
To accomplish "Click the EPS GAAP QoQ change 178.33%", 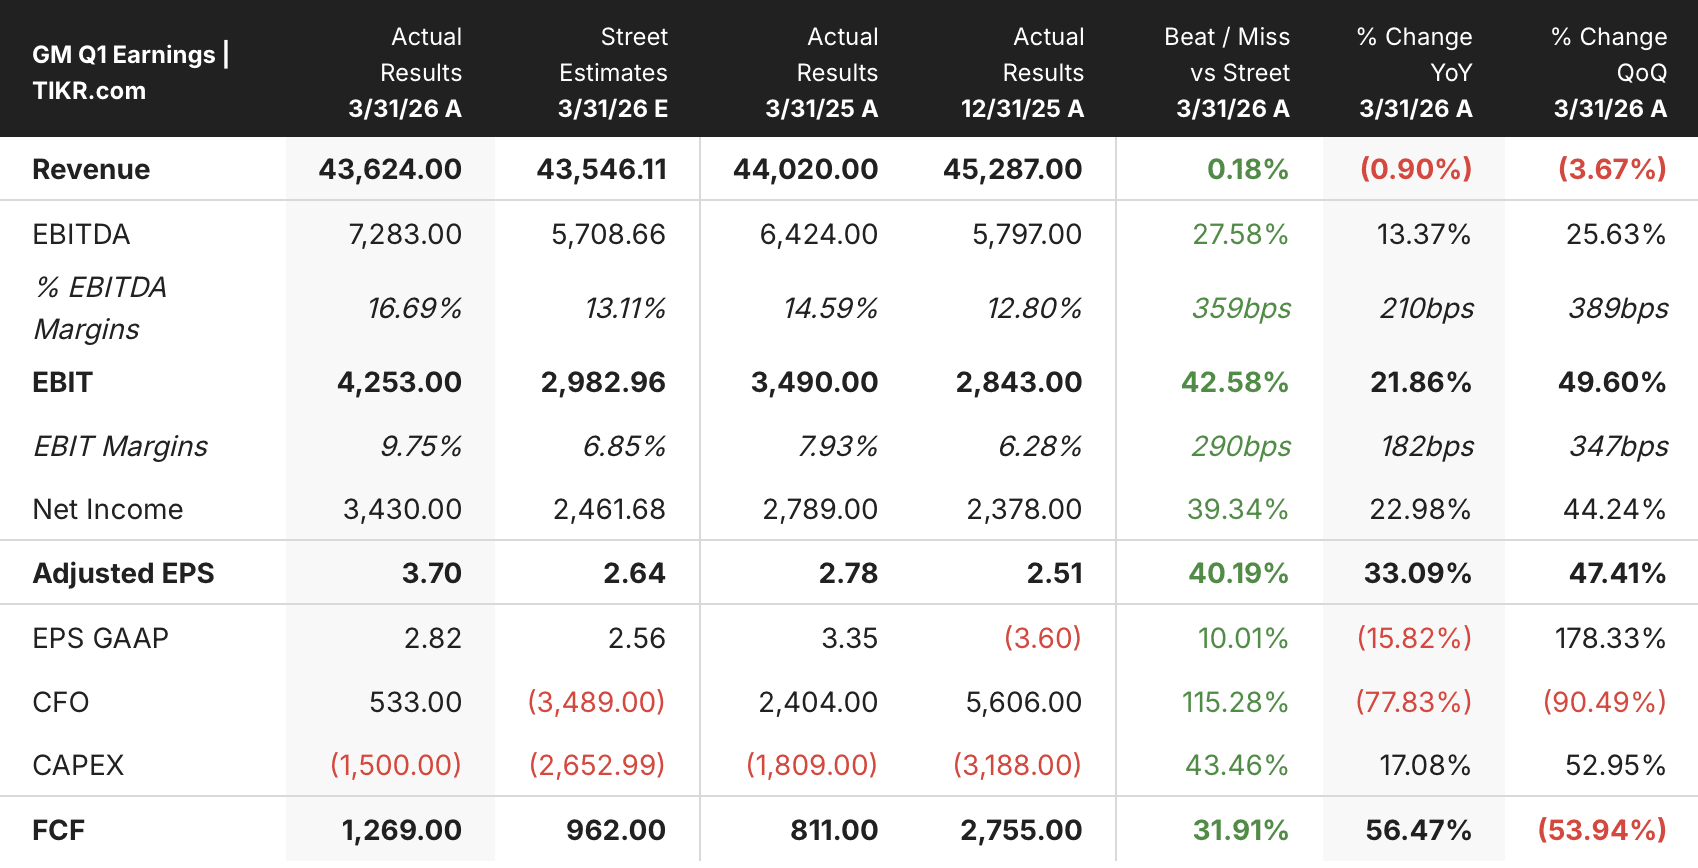I will pyautogui.click(x=1610, y=638).
